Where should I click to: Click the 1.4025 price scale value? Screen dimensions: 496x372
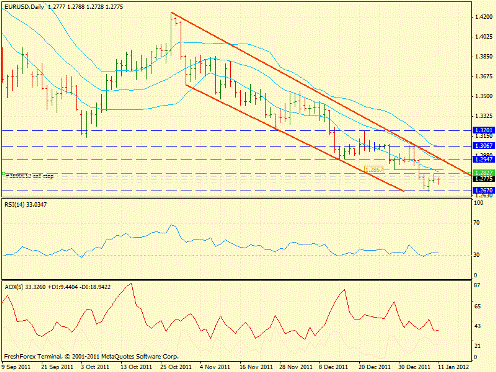(484, 37)
